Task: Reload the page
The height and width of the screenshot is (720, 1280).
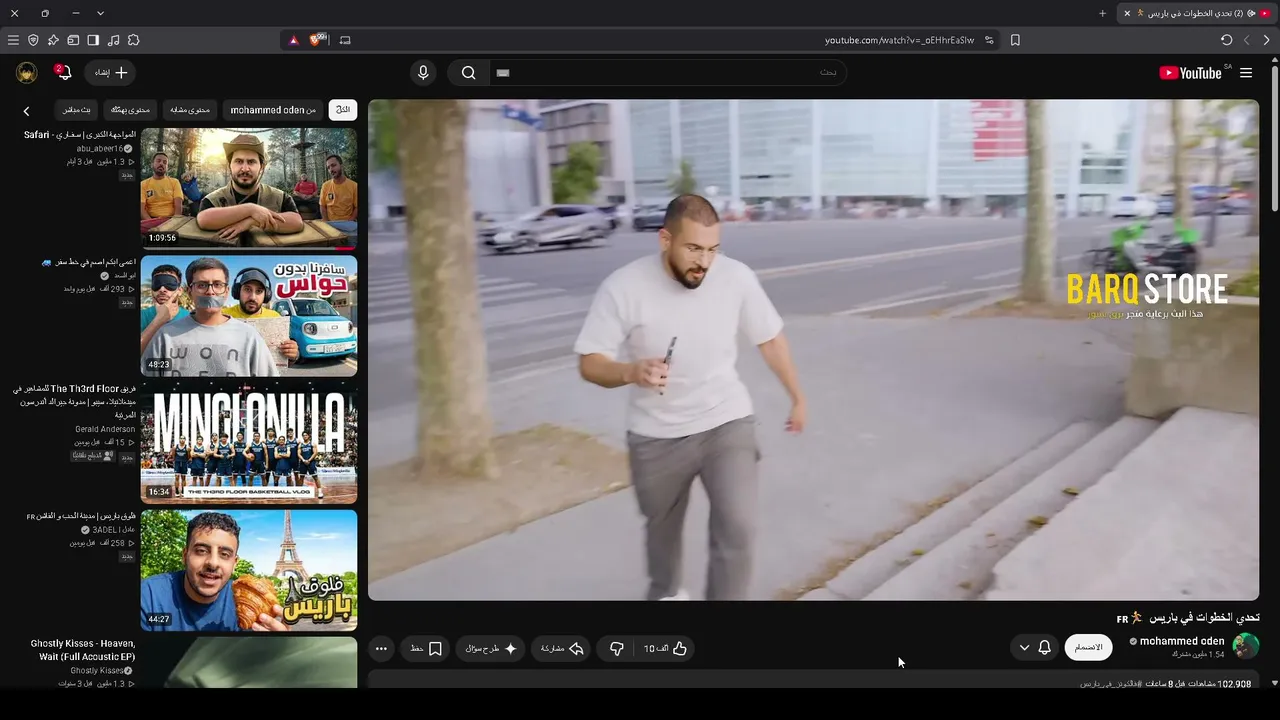Action: click(1226, 40)
